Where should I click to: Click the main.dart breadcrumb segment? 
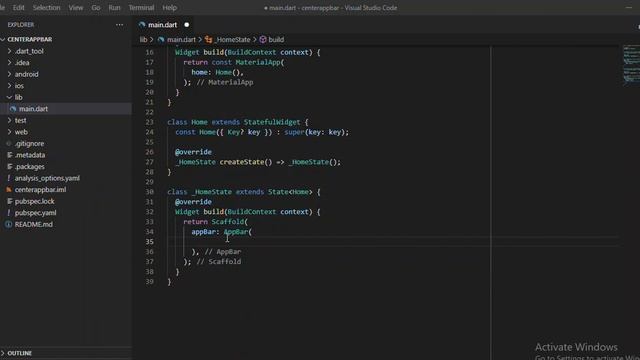pos(181,40)
